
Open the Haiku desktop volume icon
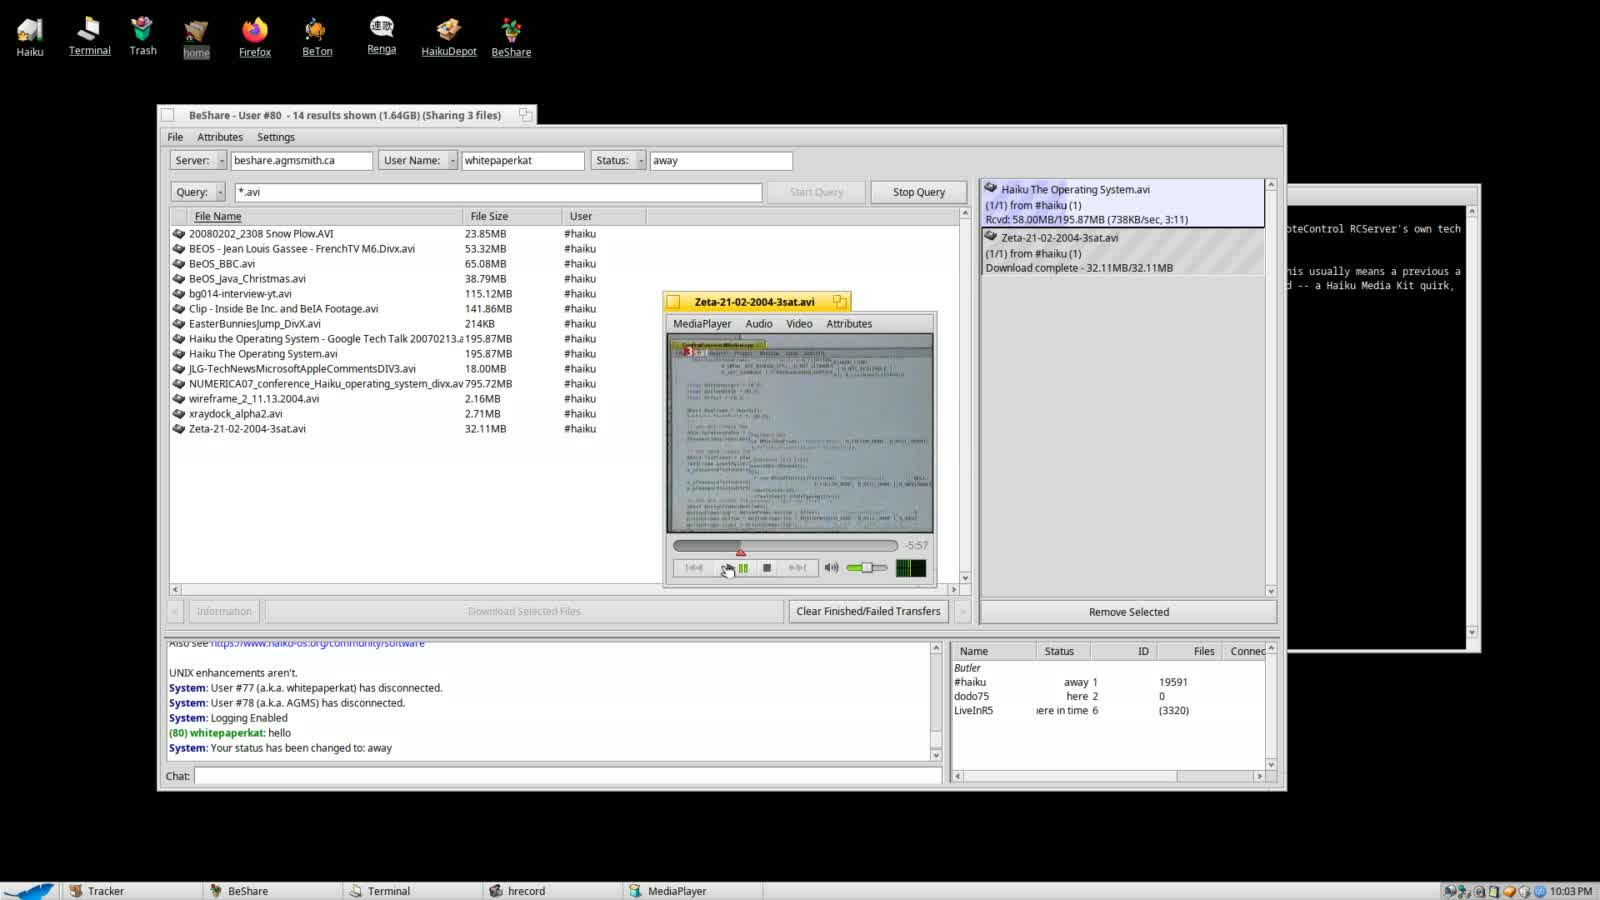[x=29, y=31]
